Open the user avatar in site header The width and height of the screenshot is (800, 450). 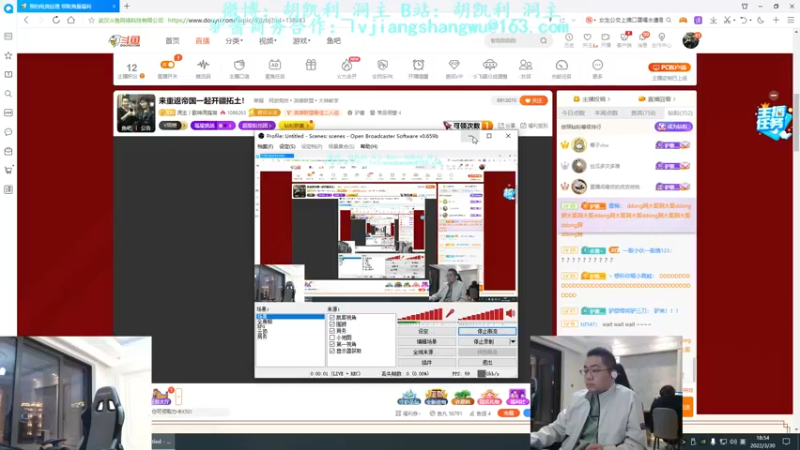coord(690,40)
